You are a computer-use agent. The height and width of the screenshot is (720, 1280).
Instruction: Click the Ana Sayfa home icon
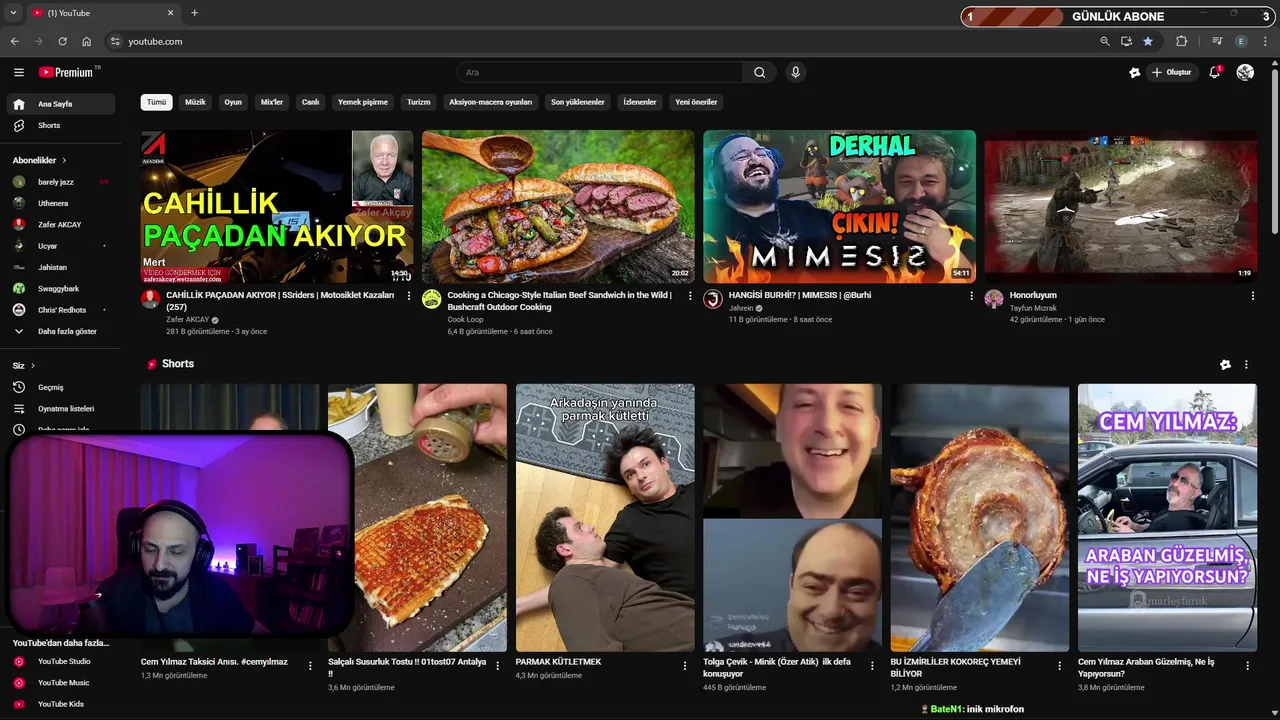[x=19, y=104]
